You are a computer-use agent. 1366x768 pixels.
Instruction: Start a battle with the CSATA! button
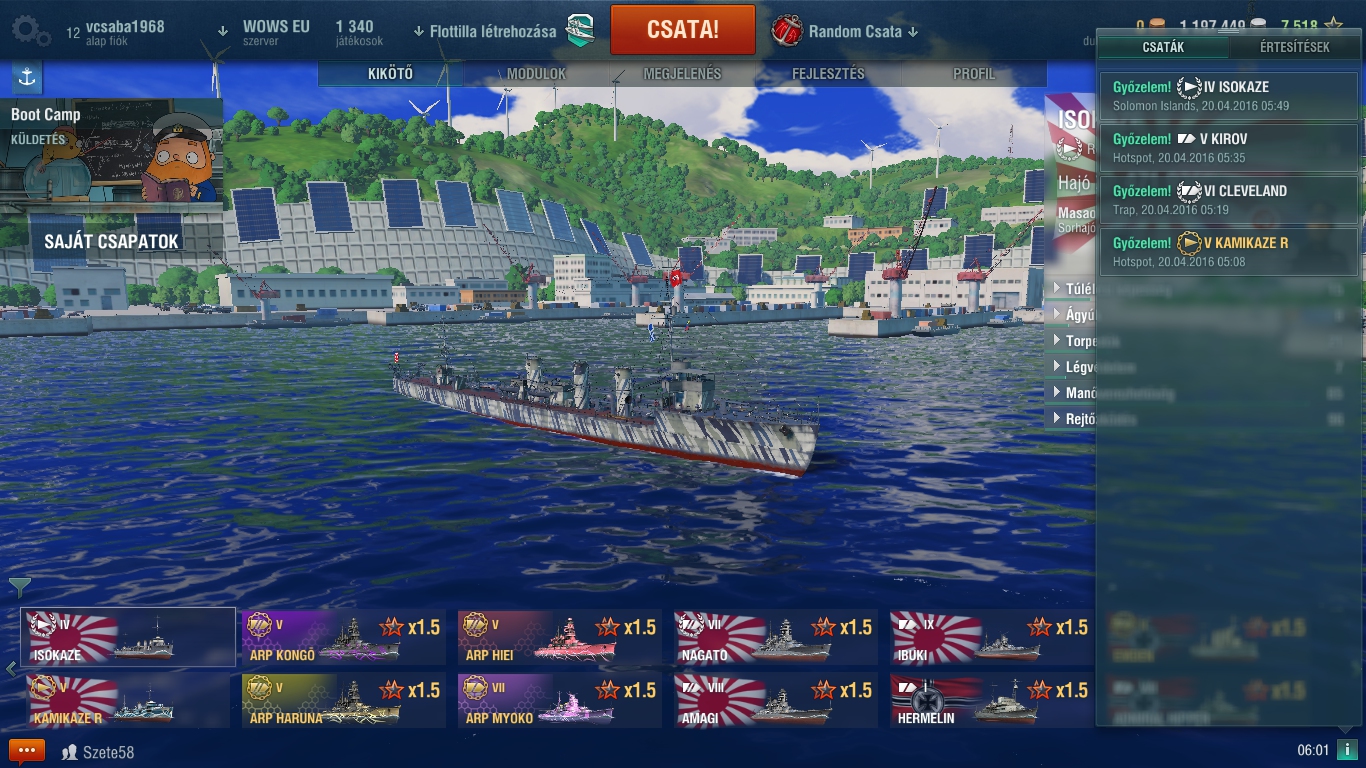tap(683, 29)
